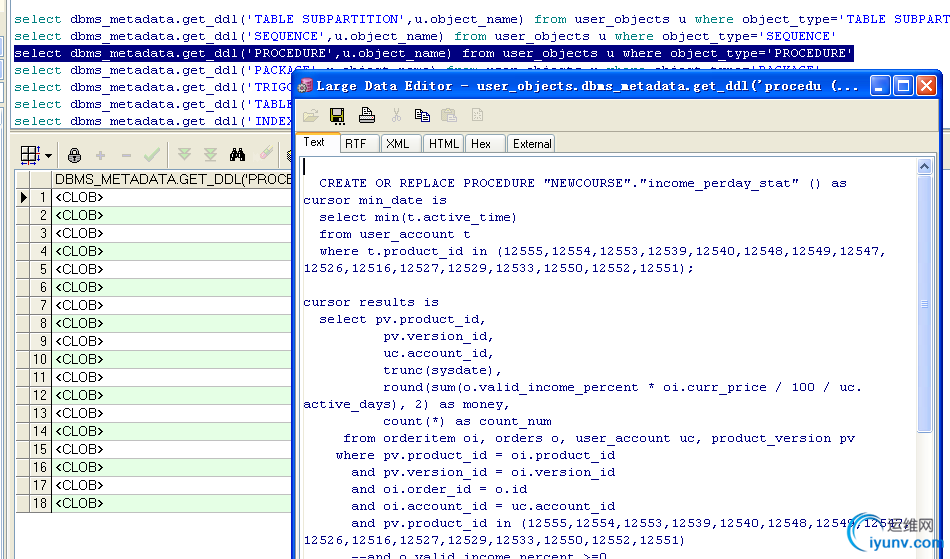Maximize the Large Data Editor window

903,86
